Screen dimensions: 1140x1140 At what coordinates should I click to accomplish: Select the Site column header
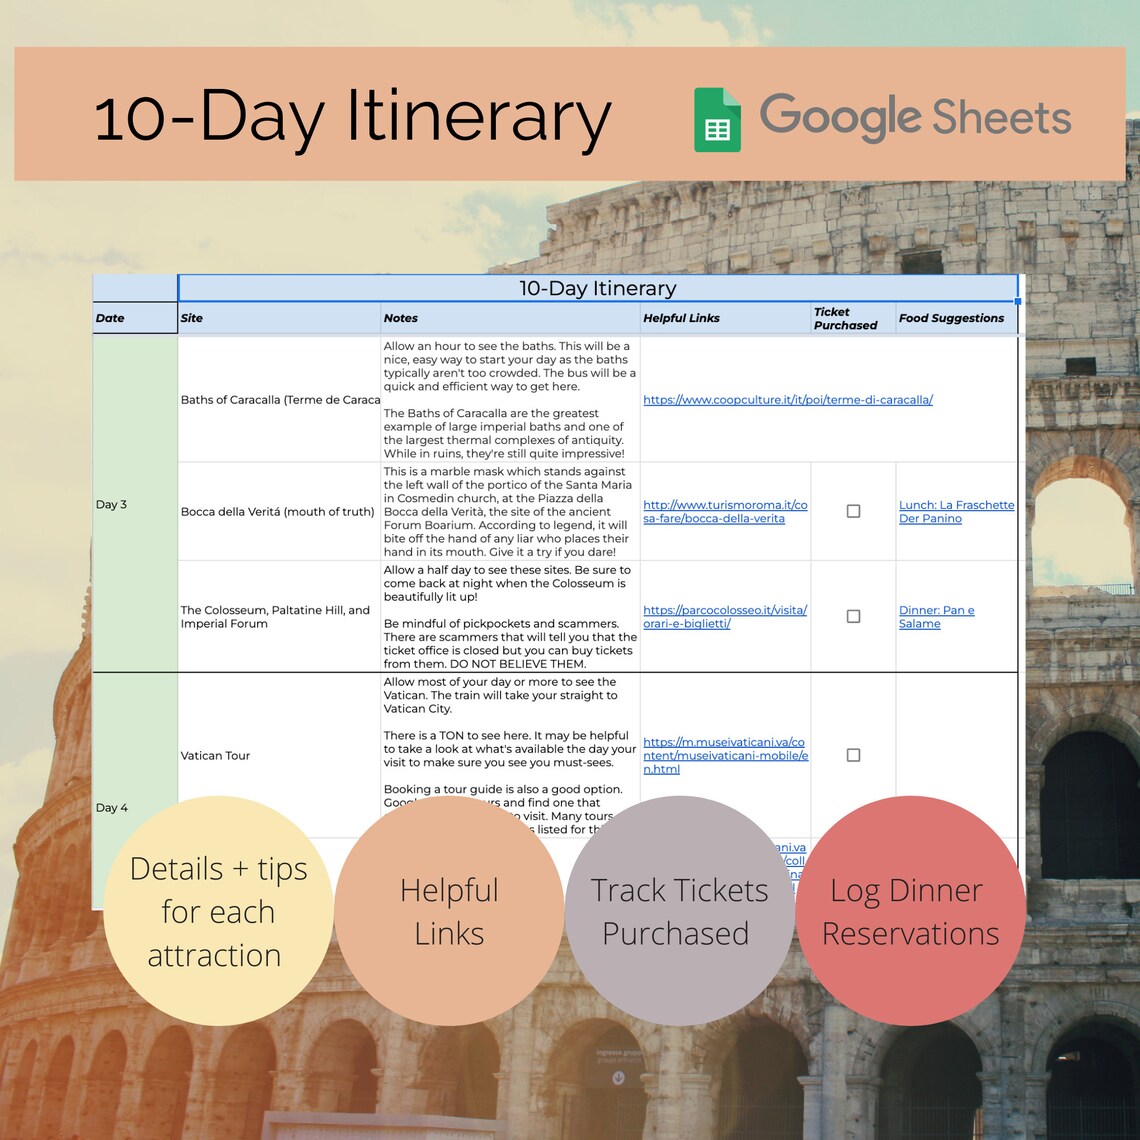pos(279,318)
